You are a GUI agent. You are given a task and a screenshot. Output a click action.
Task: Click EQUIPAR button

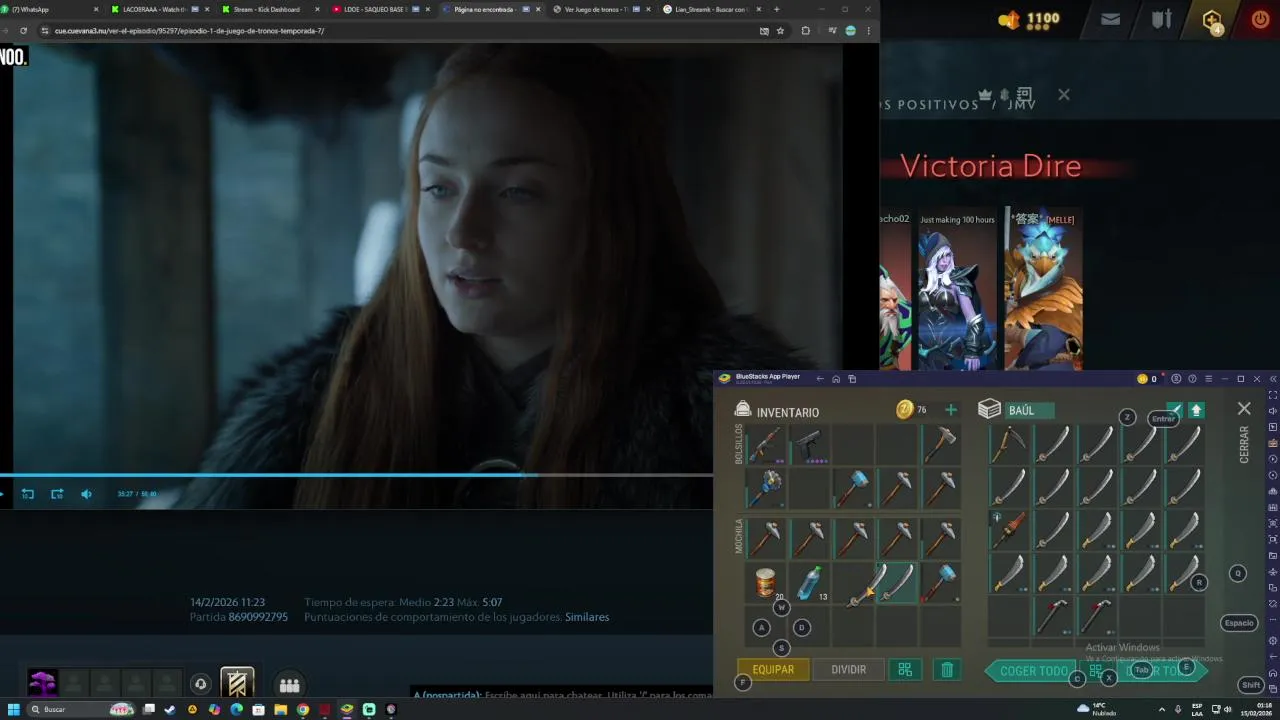pos(773,670)
